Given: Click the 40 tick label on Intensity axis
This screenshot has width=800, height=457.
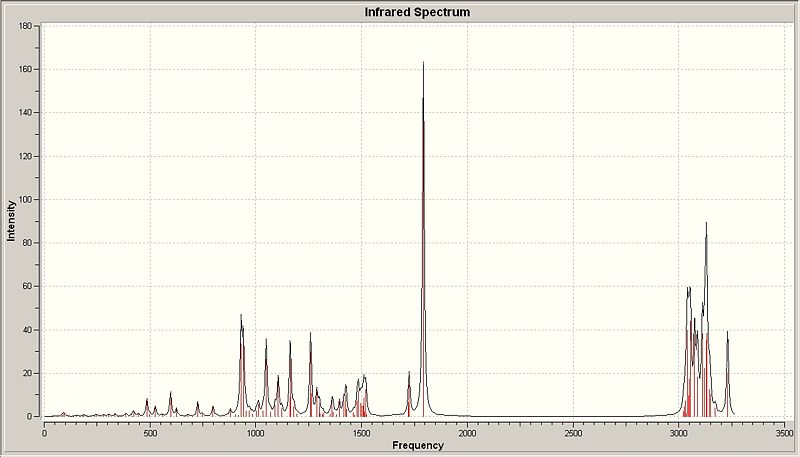Looking at the screenshot, I should pos(27,329).
